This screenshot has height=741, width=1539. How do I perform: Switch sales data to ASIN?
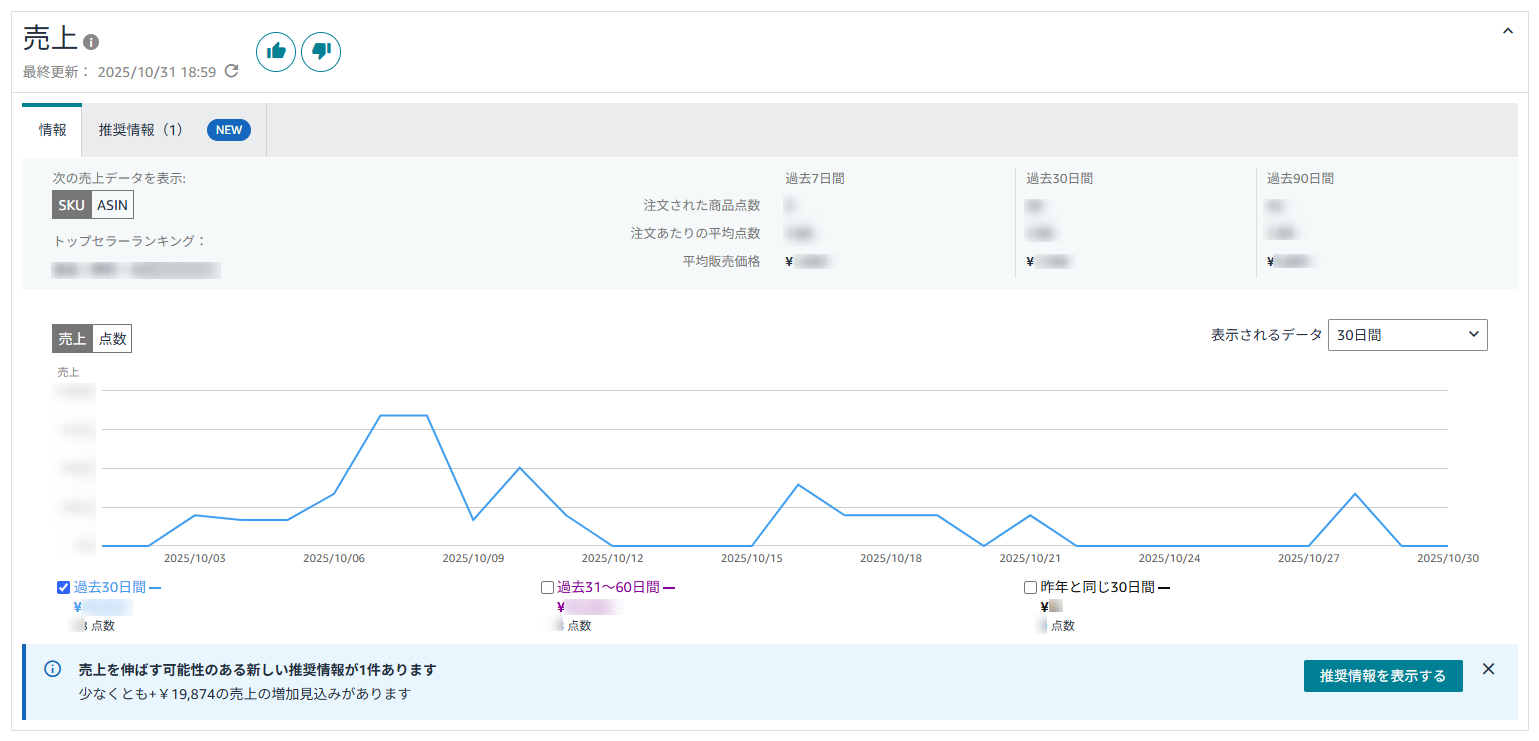[x=113, y=205]
